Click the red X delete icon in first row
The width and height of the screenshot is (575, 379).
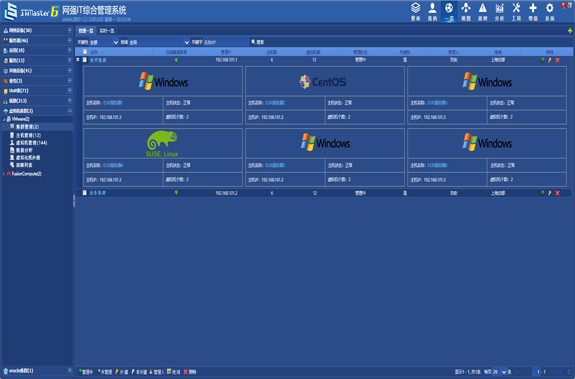557,60
